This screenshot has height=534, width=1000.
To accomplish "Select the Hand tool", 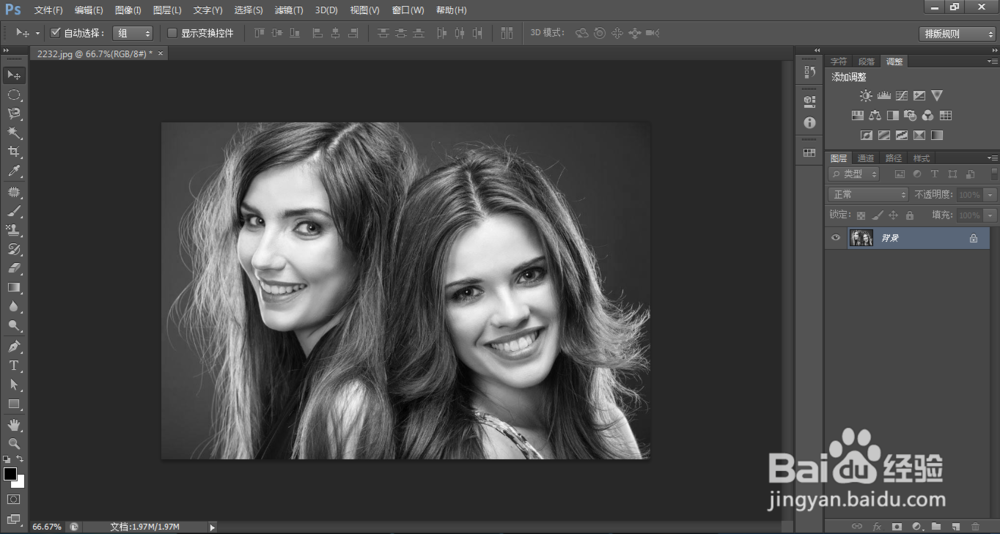I will (x=14, y=425).
